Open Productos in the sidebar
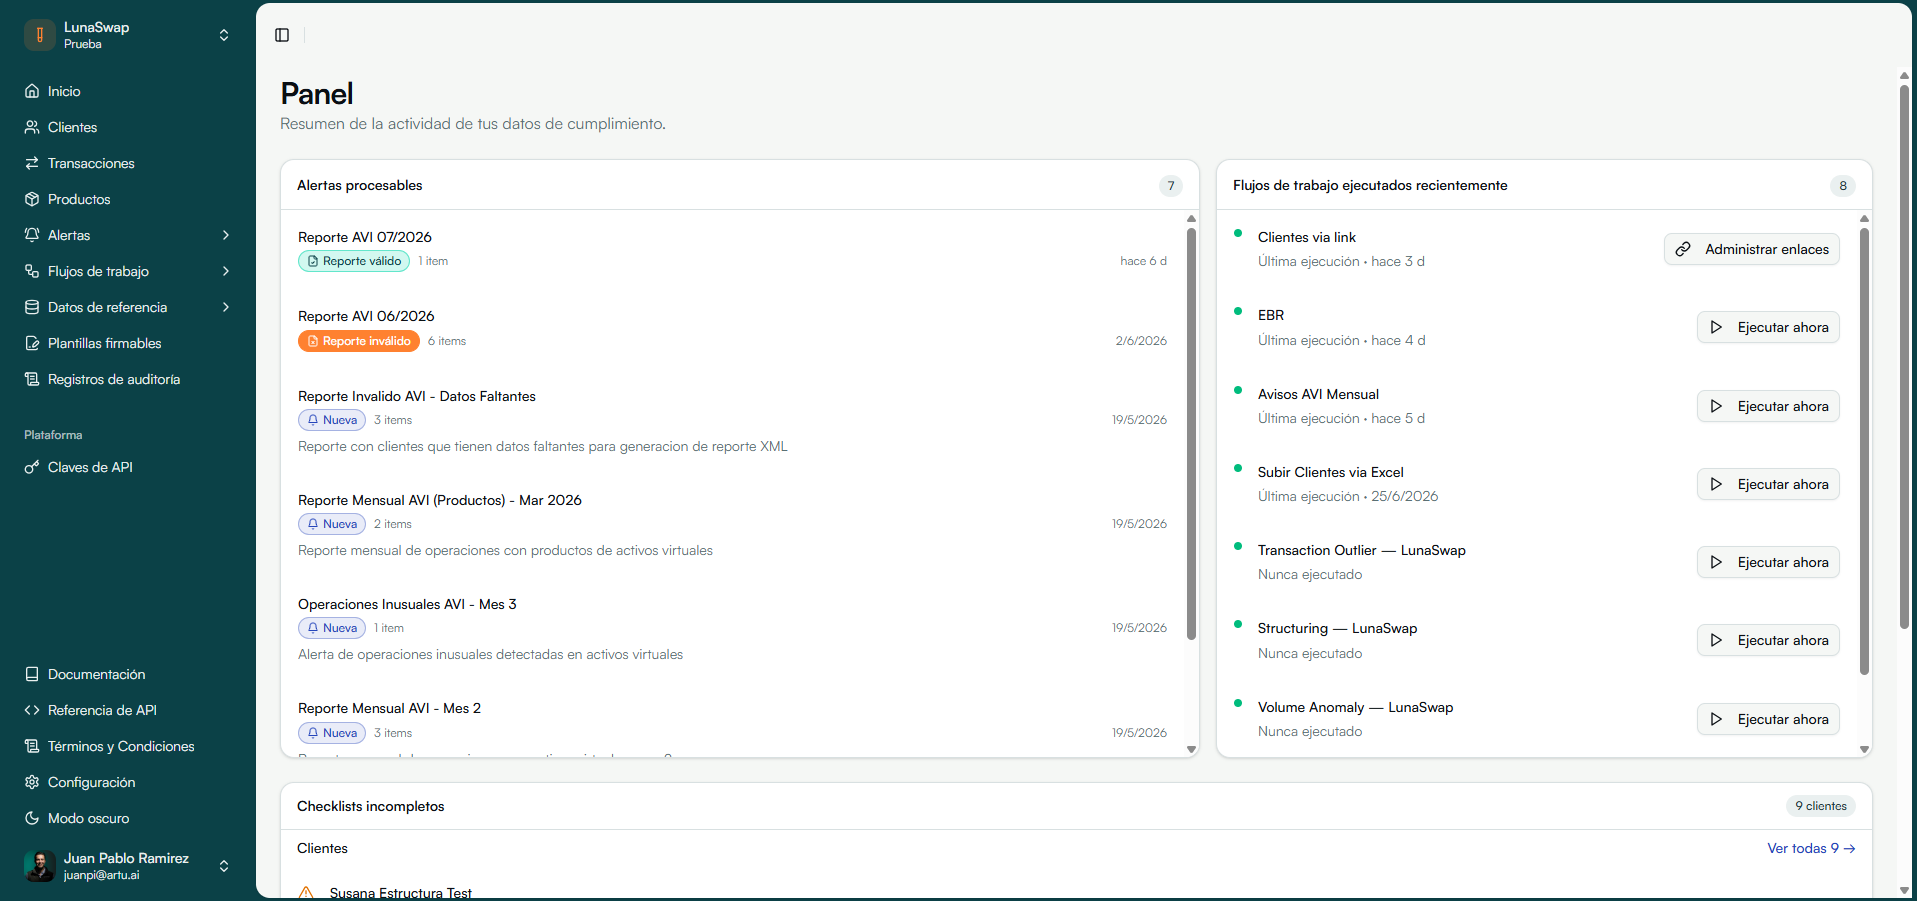 tap(128, 199)
